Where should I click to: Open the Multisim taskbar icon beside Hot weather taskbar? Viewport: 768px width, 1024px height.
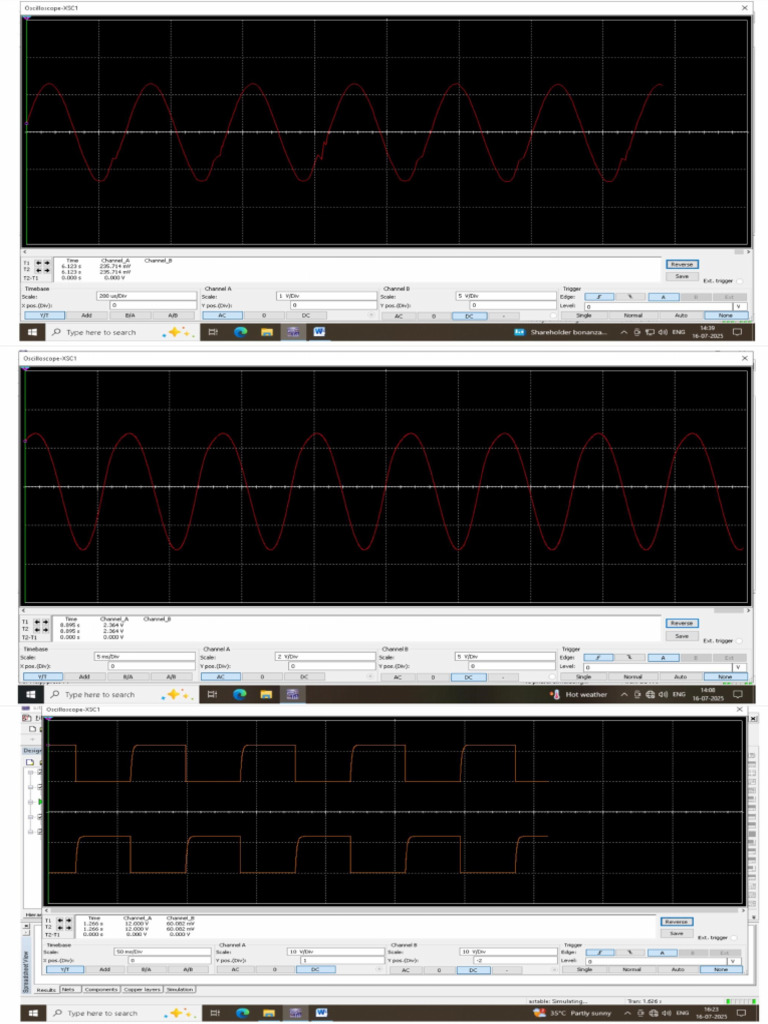(293, 694)
